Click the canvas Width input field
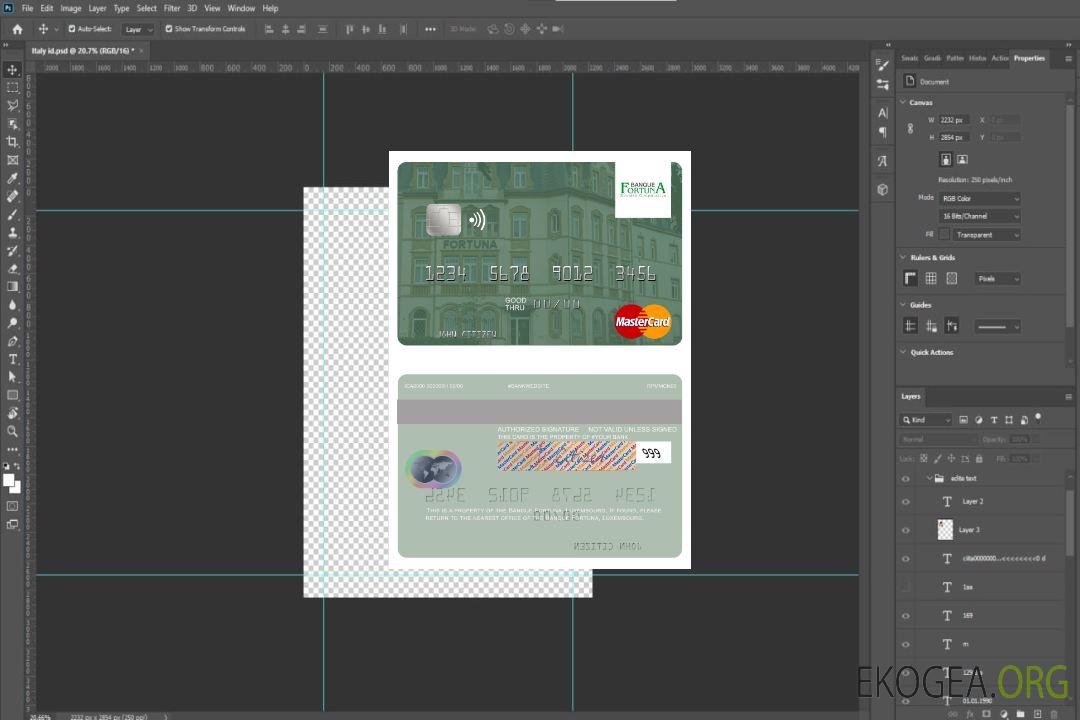Image resolution: width=1080 pixels, height=720 pixels. [x=954, y=120]
